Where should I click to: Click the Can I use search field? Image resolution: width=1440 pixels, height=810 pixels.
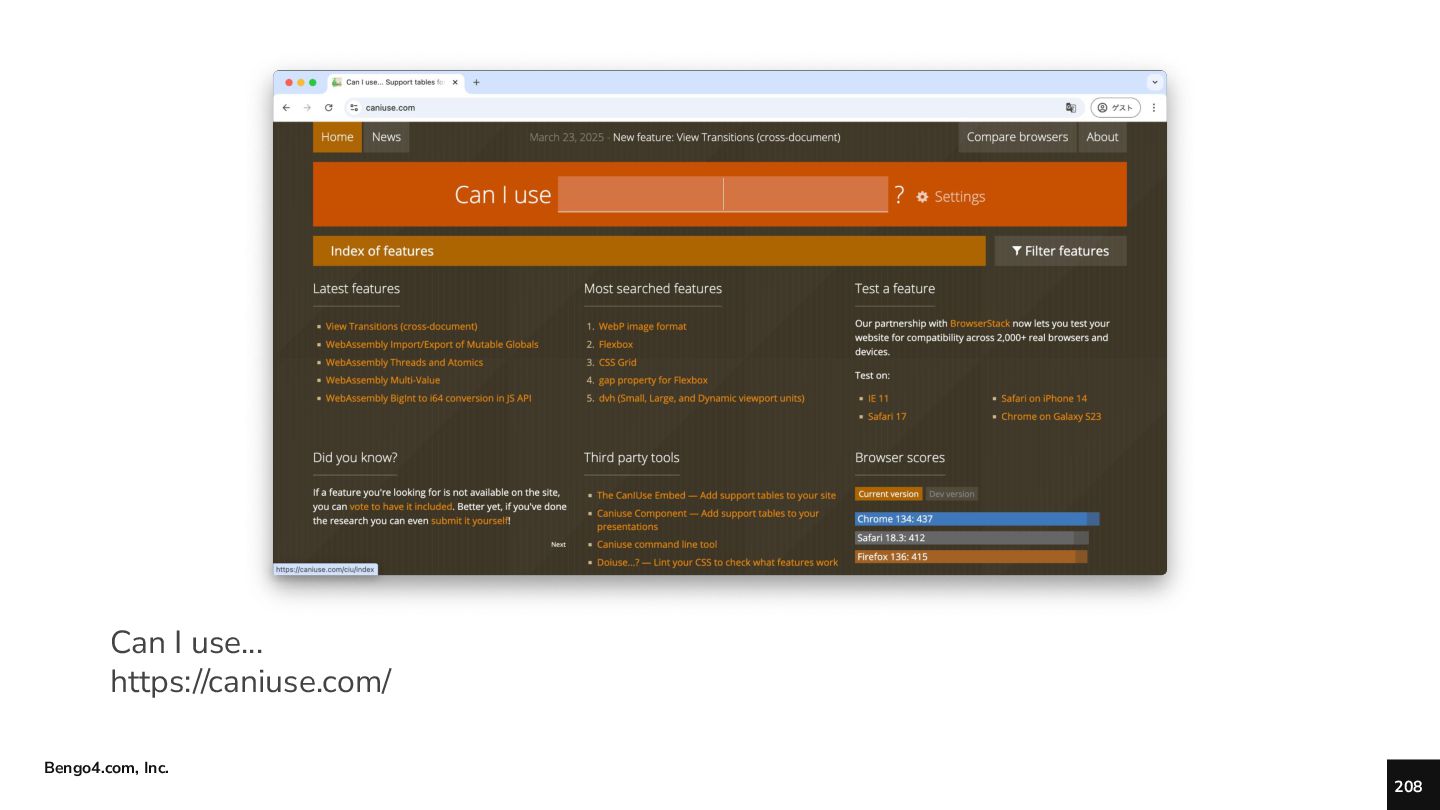point(722,194)
